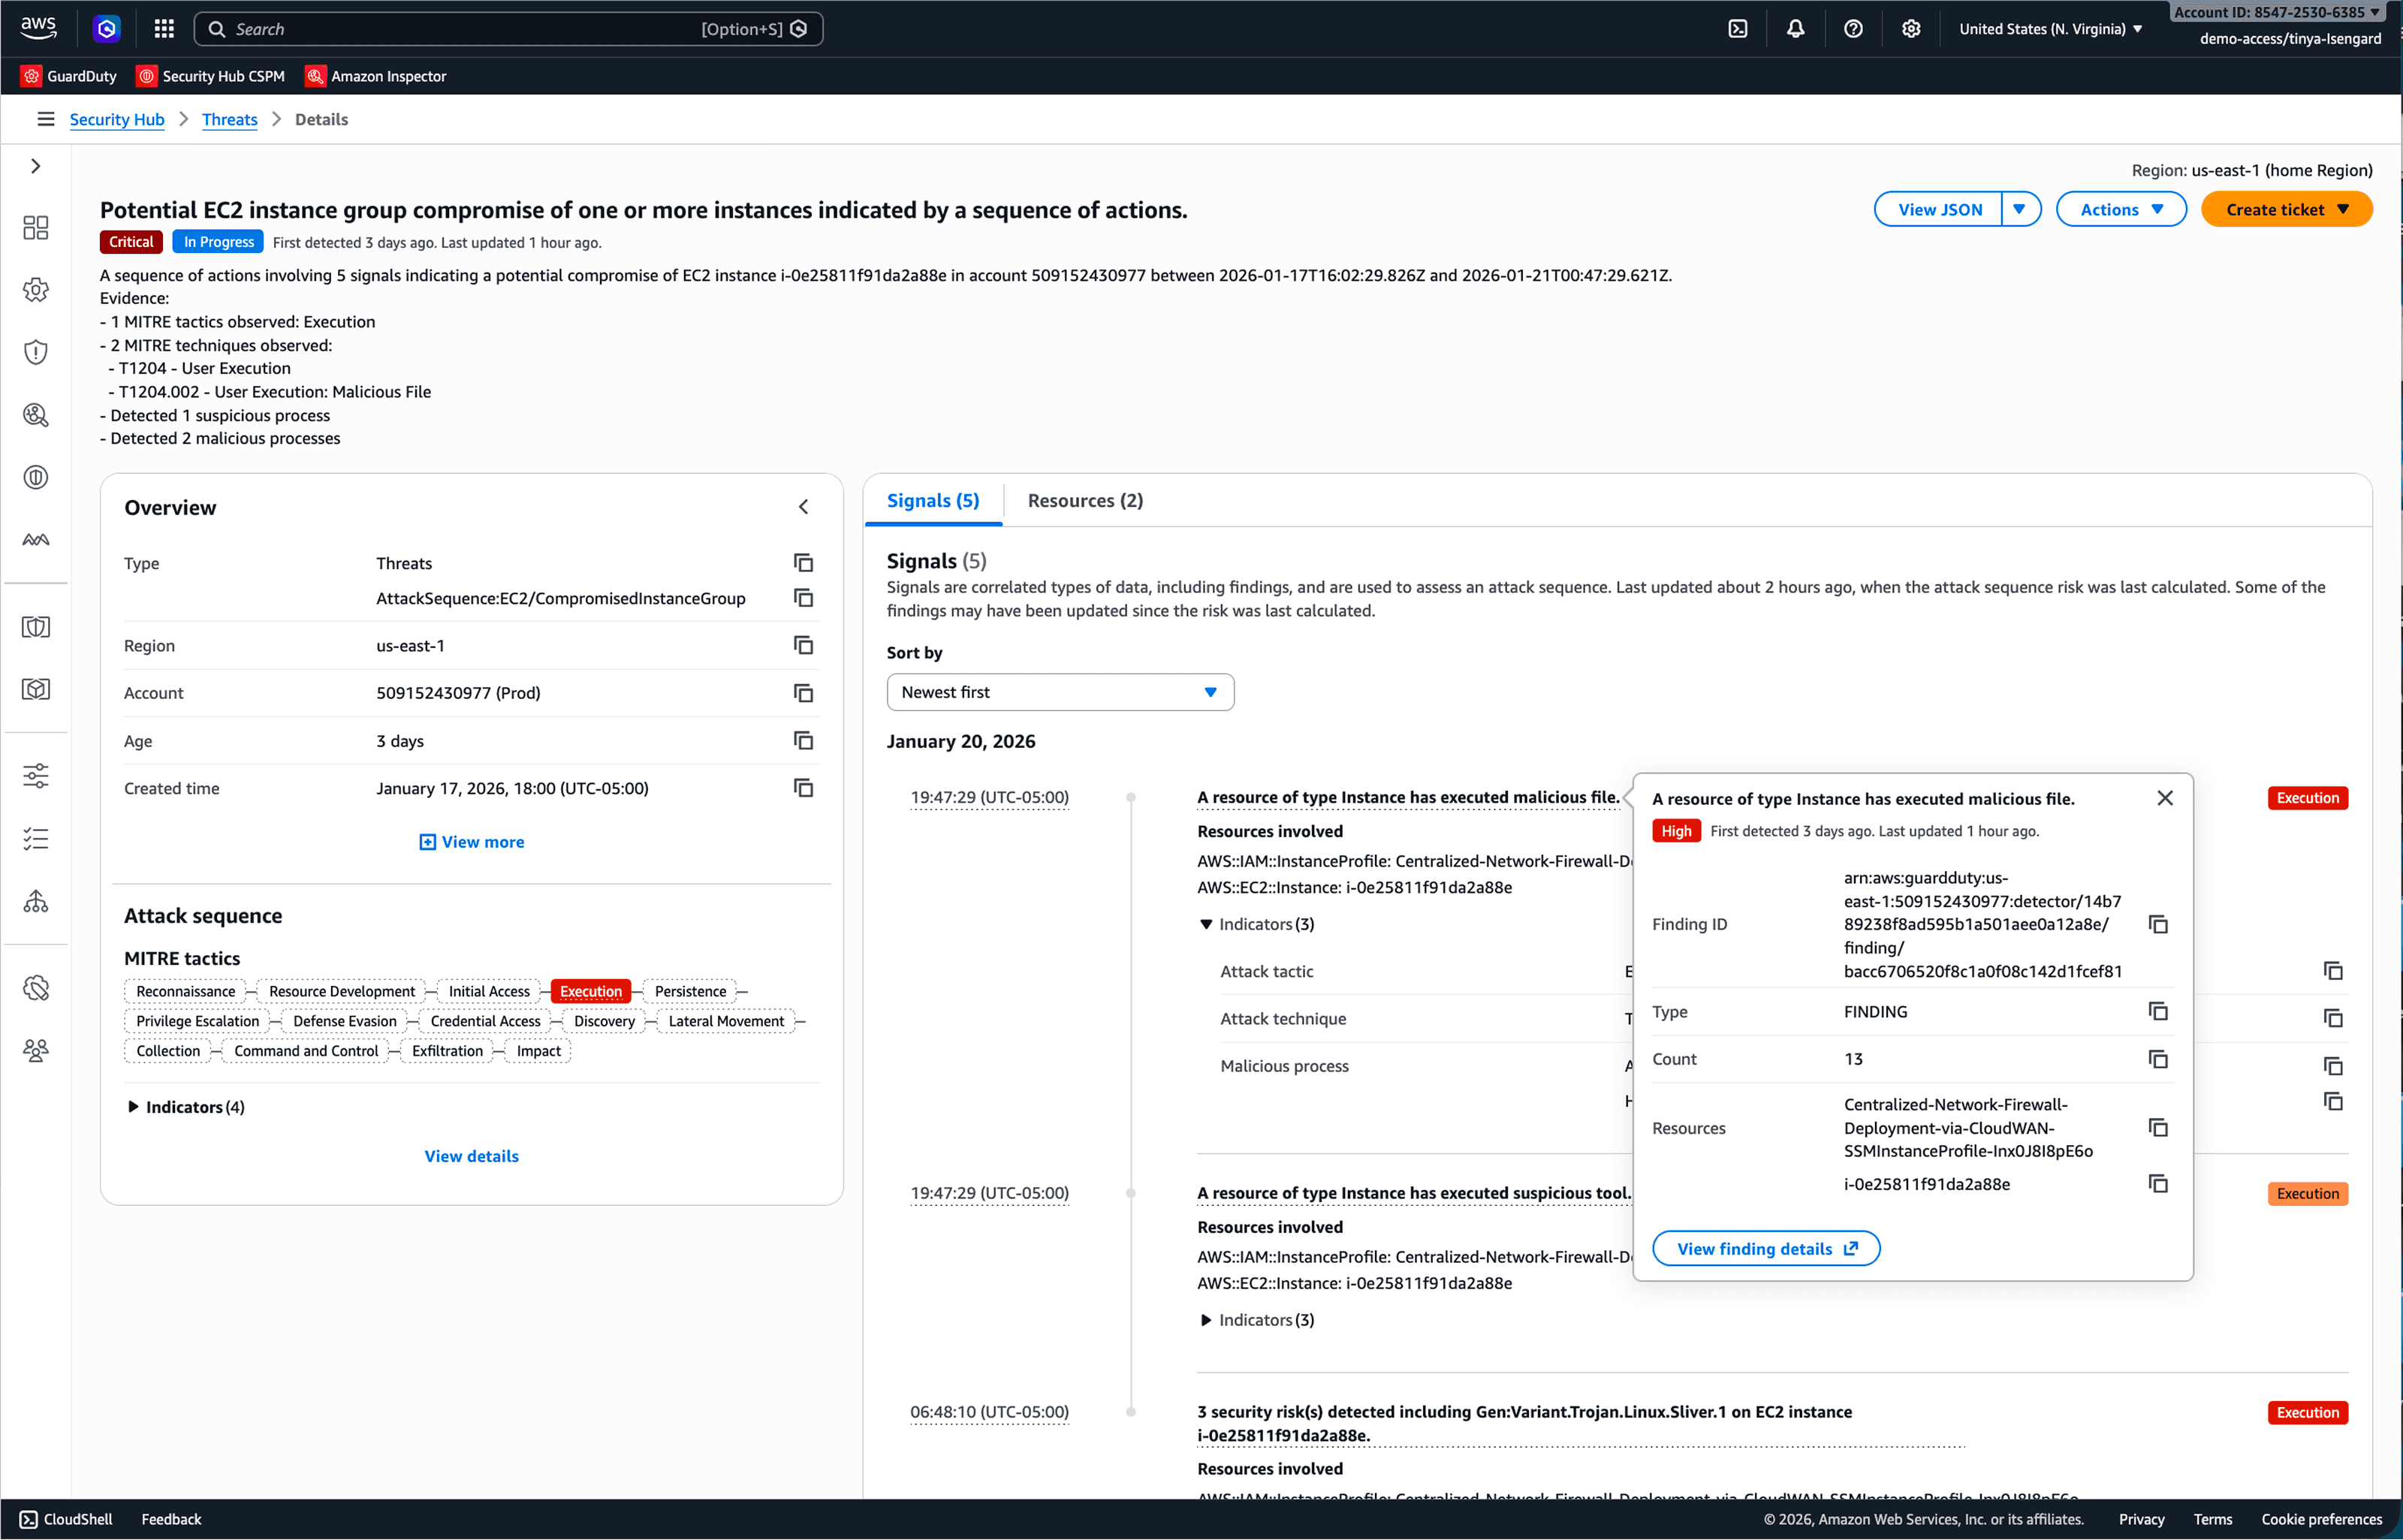Copy the Finding ID ARN in popup
The image size is (2403, 1540).
point(2158,924)
